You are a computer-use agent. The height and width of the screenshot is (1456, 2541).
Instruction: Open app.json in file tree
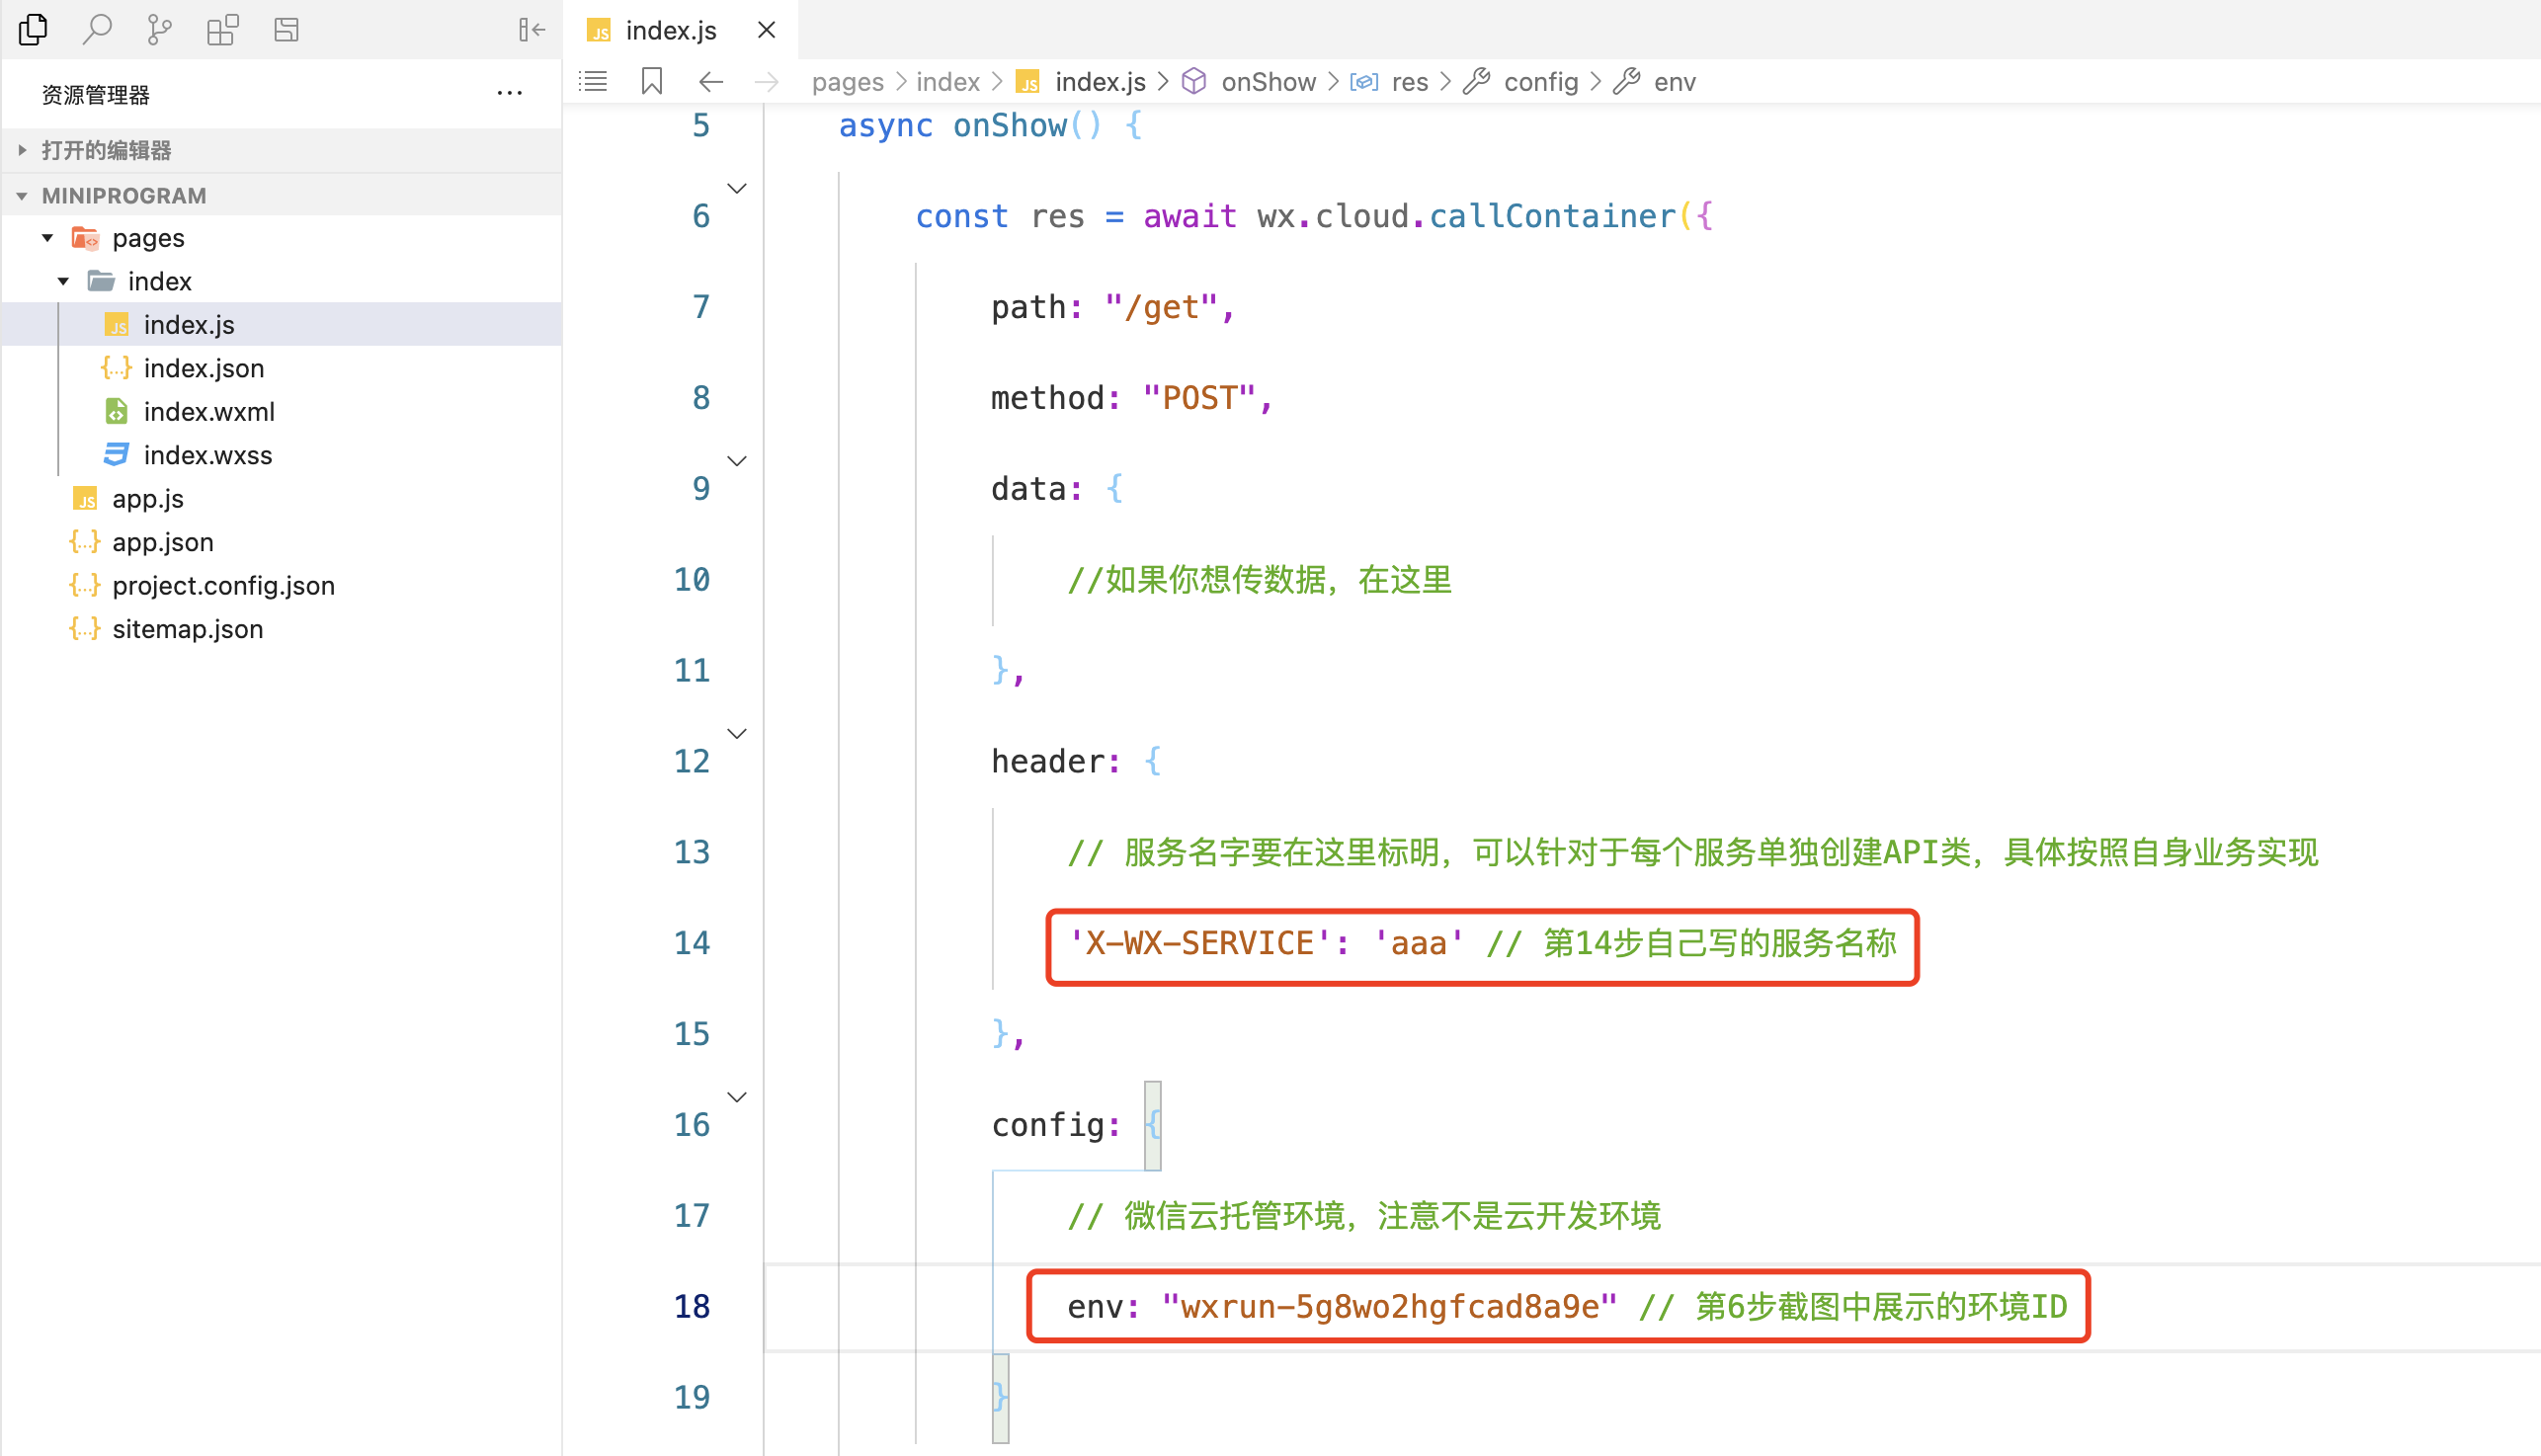pos(162,542)
